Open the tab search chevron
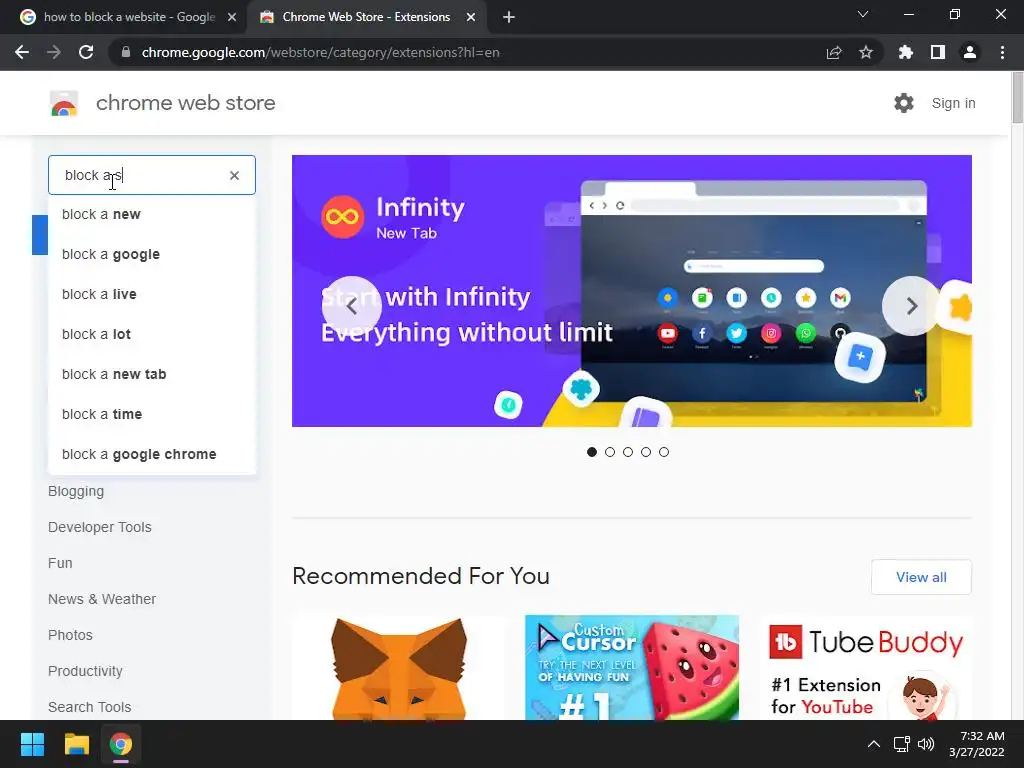Image resolution: width=1024 pixels, height=768 pixels. click(863, 14)
